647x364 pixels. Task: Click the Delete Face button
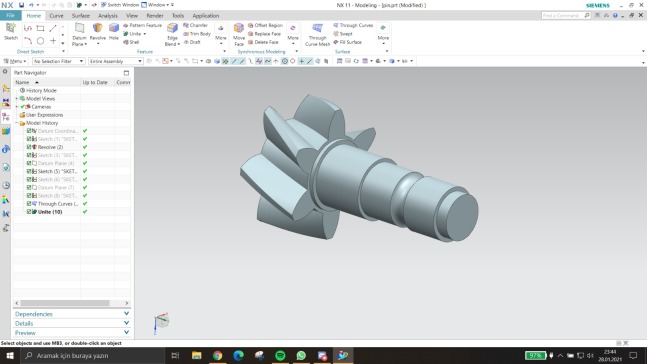(263, 42)
